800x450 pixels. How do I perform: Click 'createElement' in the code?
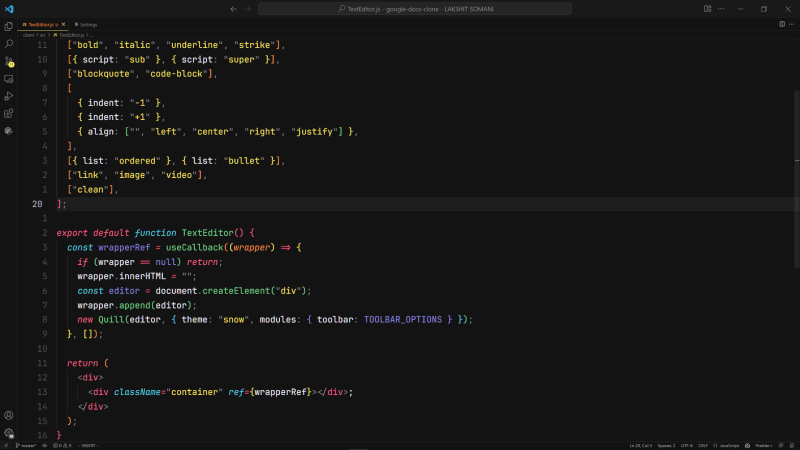pos(236,291)
